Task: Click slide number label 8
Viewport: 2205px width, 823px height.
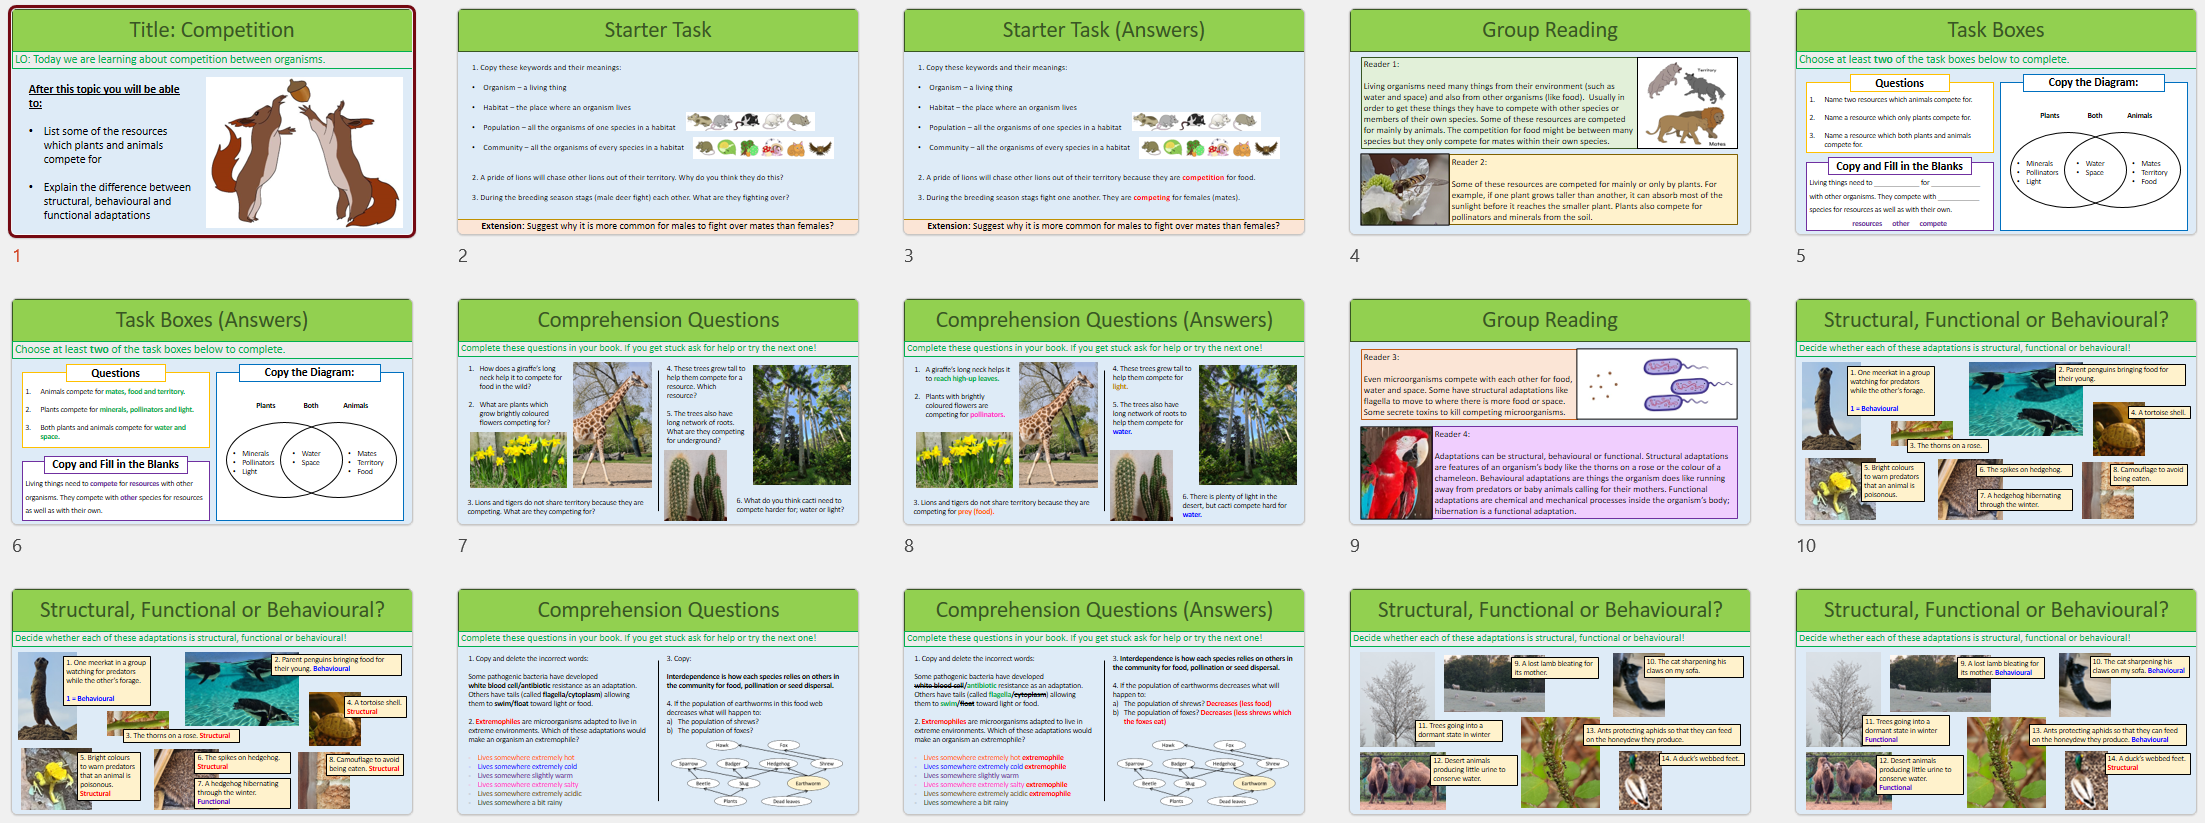Action: pos(909,546)
